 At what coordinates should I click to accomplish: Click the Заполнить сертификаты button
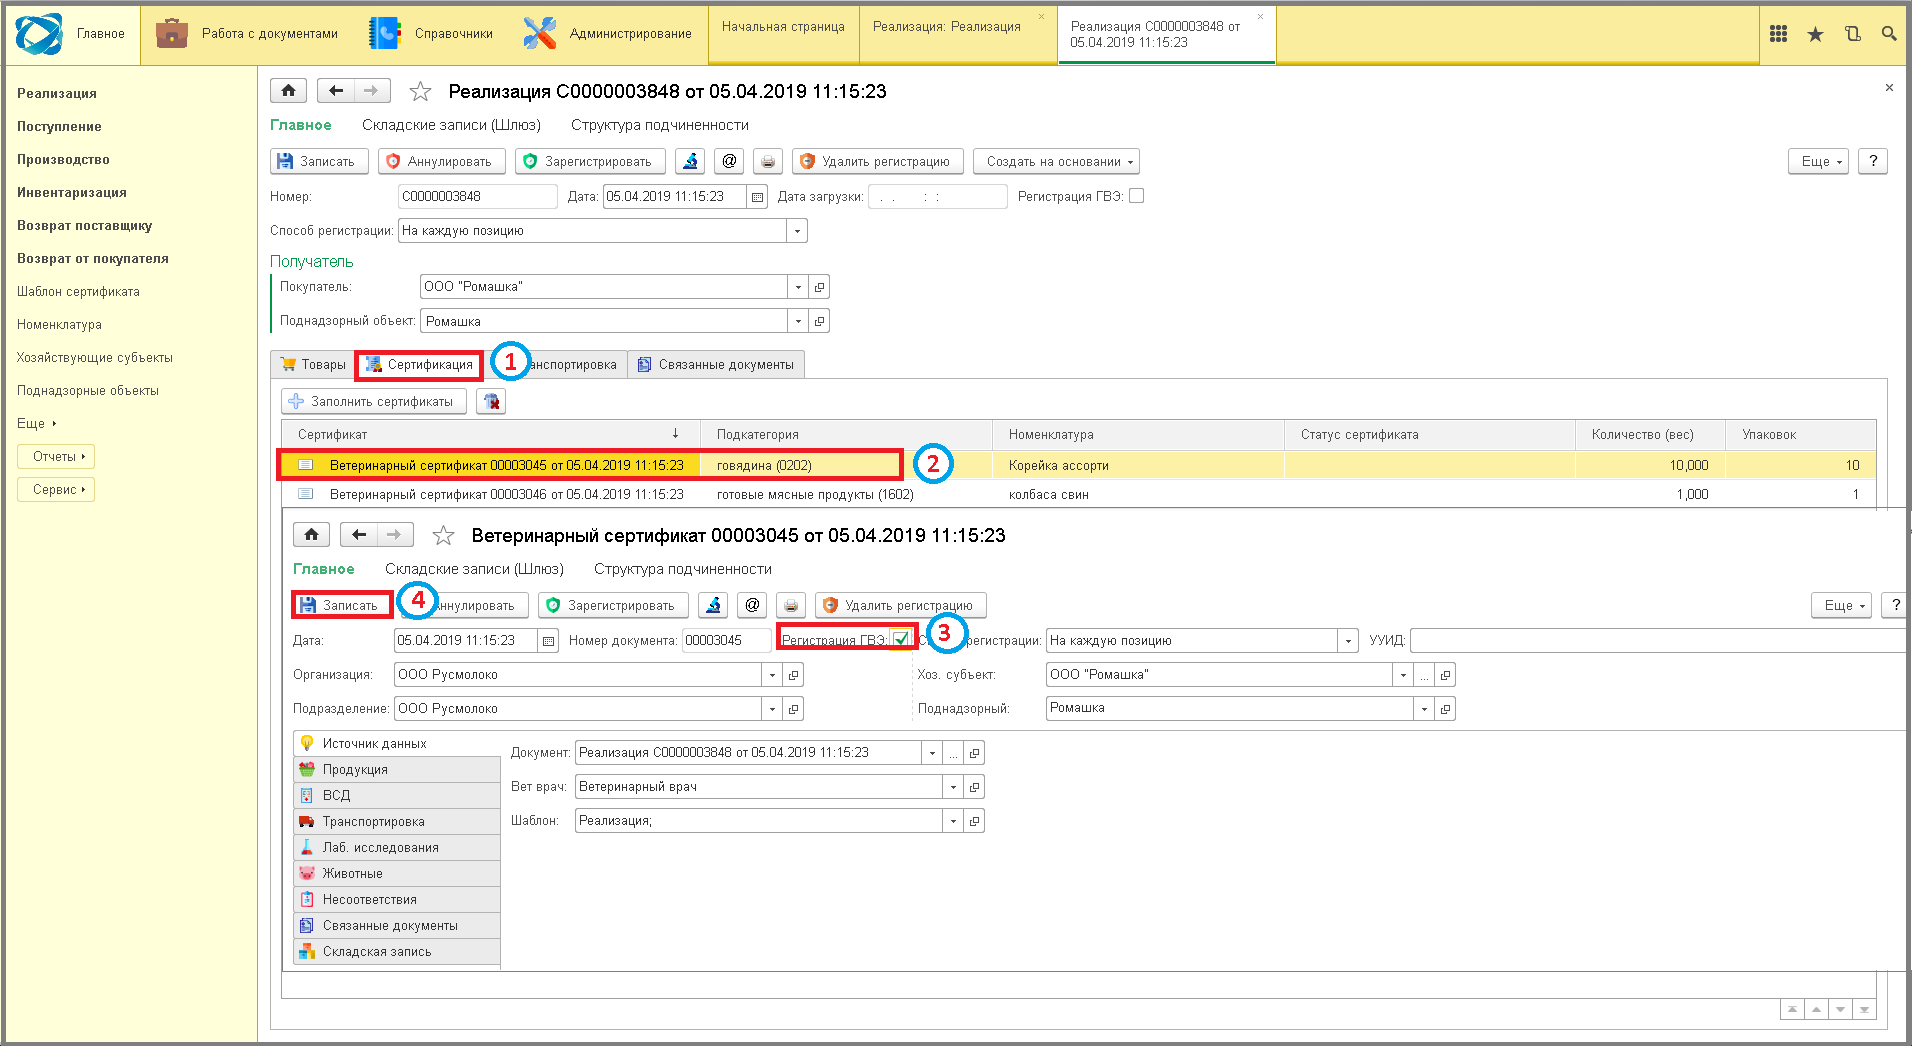(373, 401)
